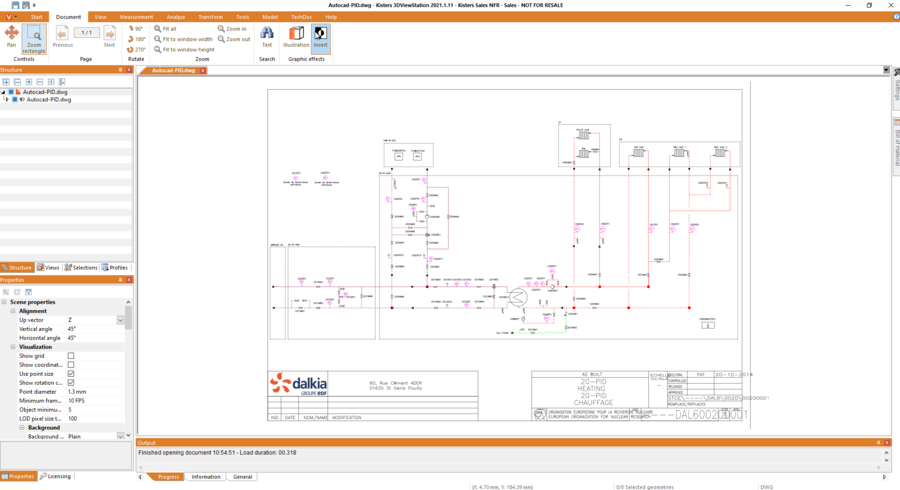Open the Text search binoculars

click(x=267, y=36)
